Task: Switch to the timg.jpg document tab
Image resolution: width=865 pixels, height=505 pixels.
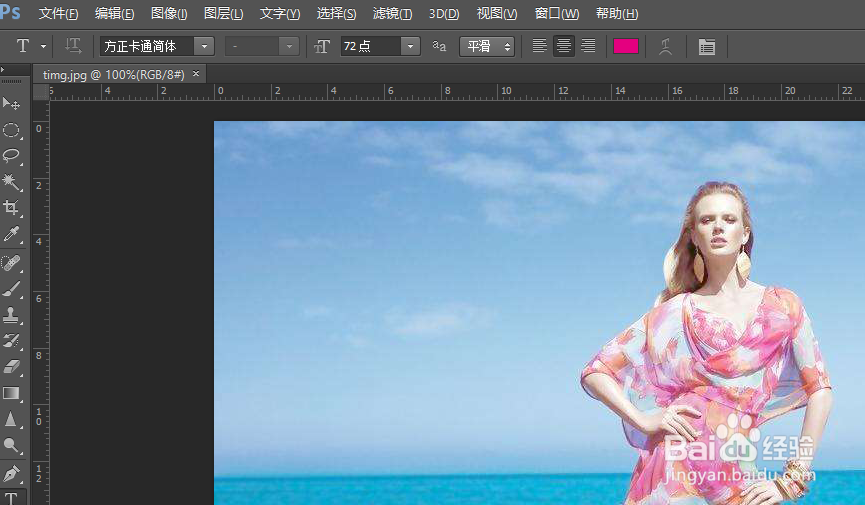Action: [x=114, y=75]
